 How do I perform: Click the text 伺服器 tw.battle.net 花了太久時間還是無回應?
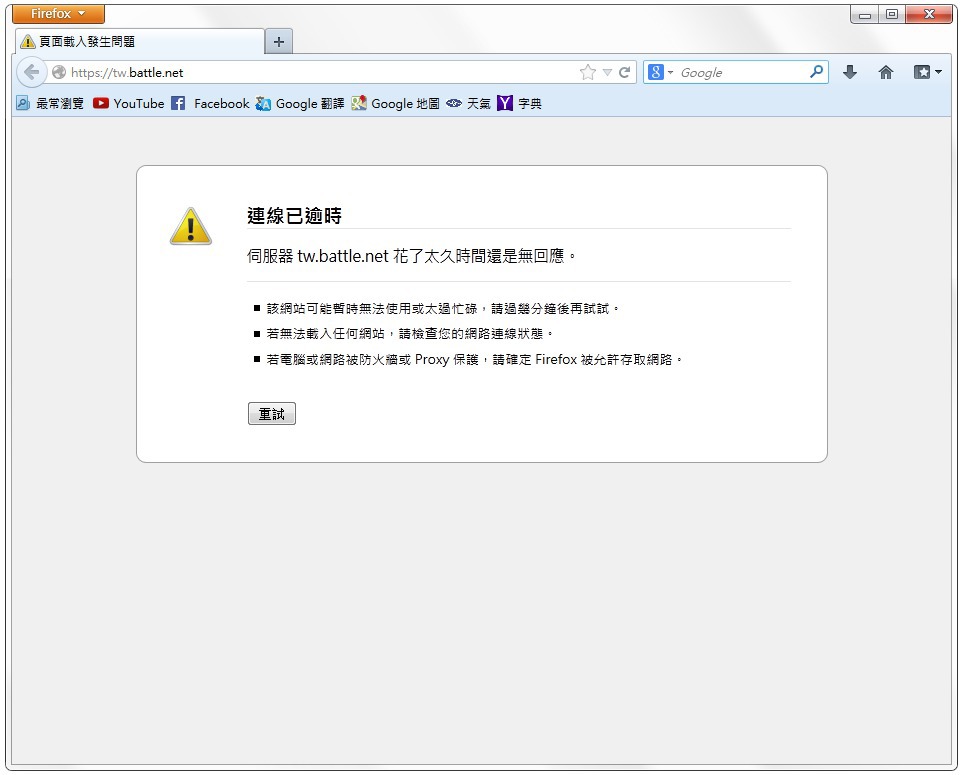(412, 256)
